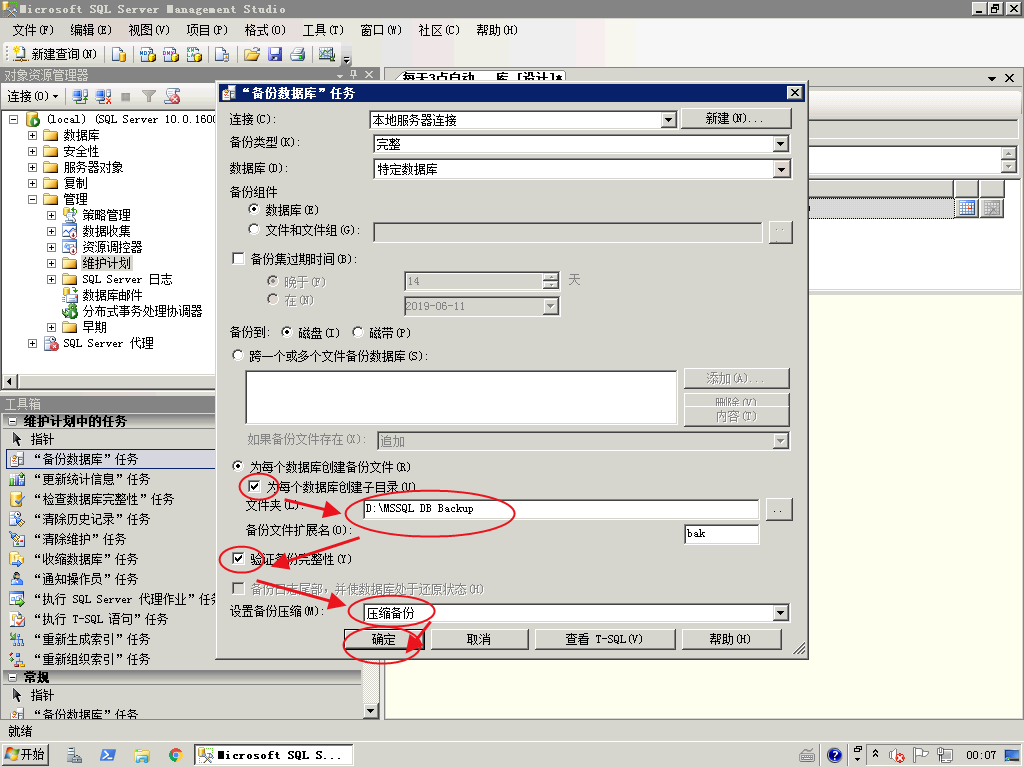
Task: Collapse the 维护计划中的任务 toolbox section
Action: coord(12,421)
